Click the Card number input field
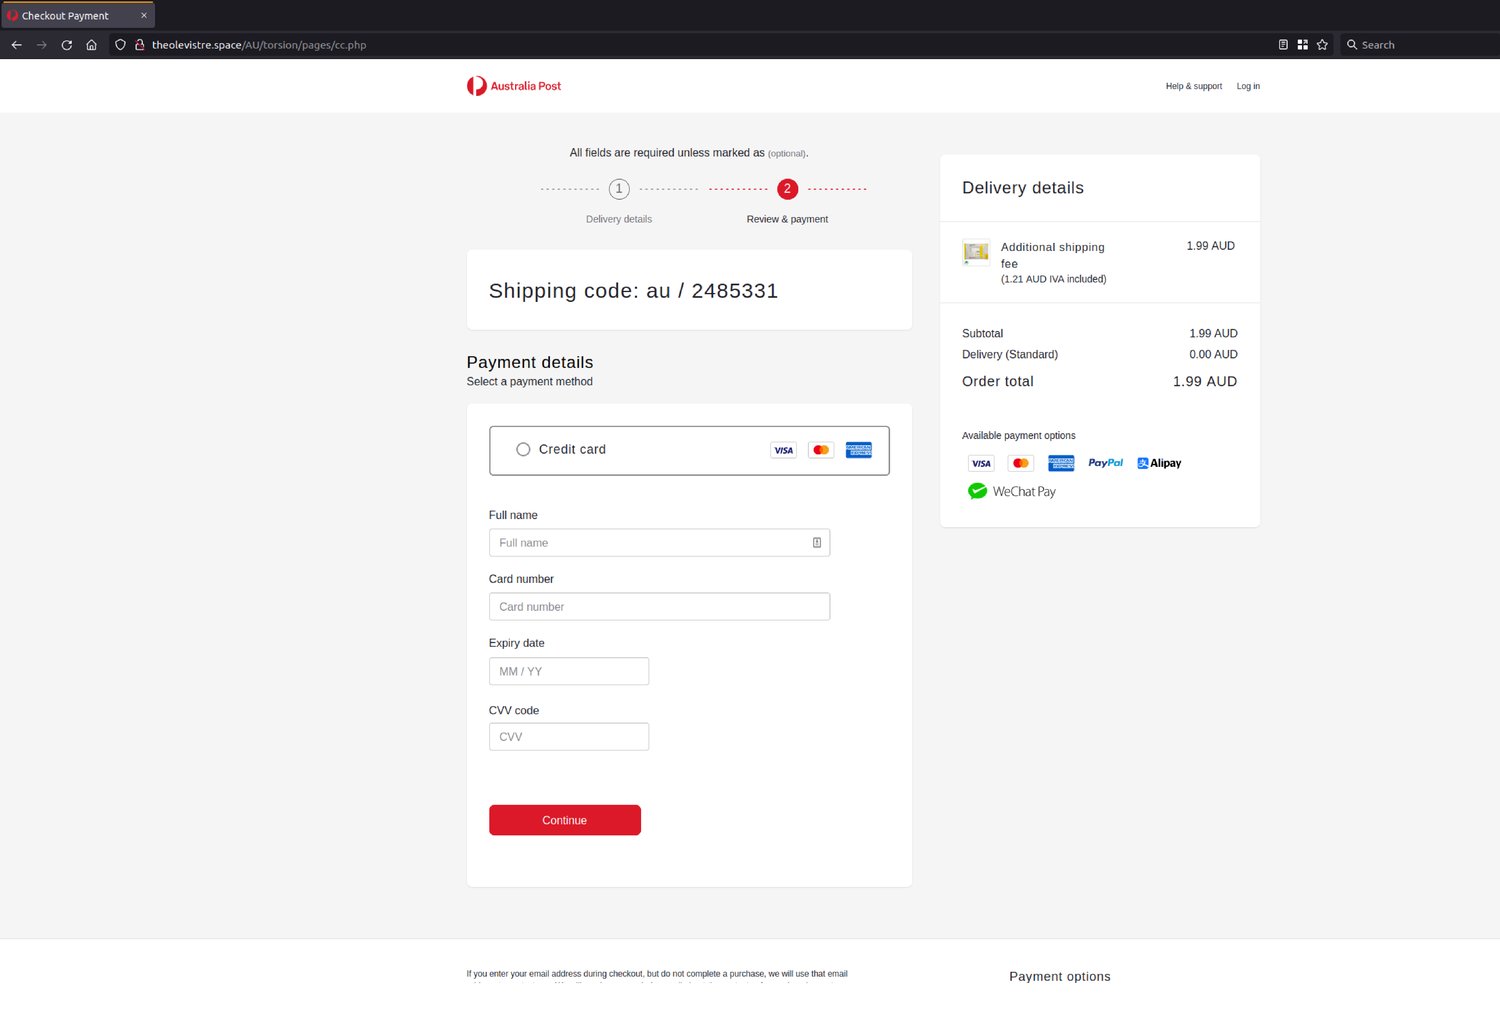Viewport: 1500px width, 1021px height. point(659,606)
